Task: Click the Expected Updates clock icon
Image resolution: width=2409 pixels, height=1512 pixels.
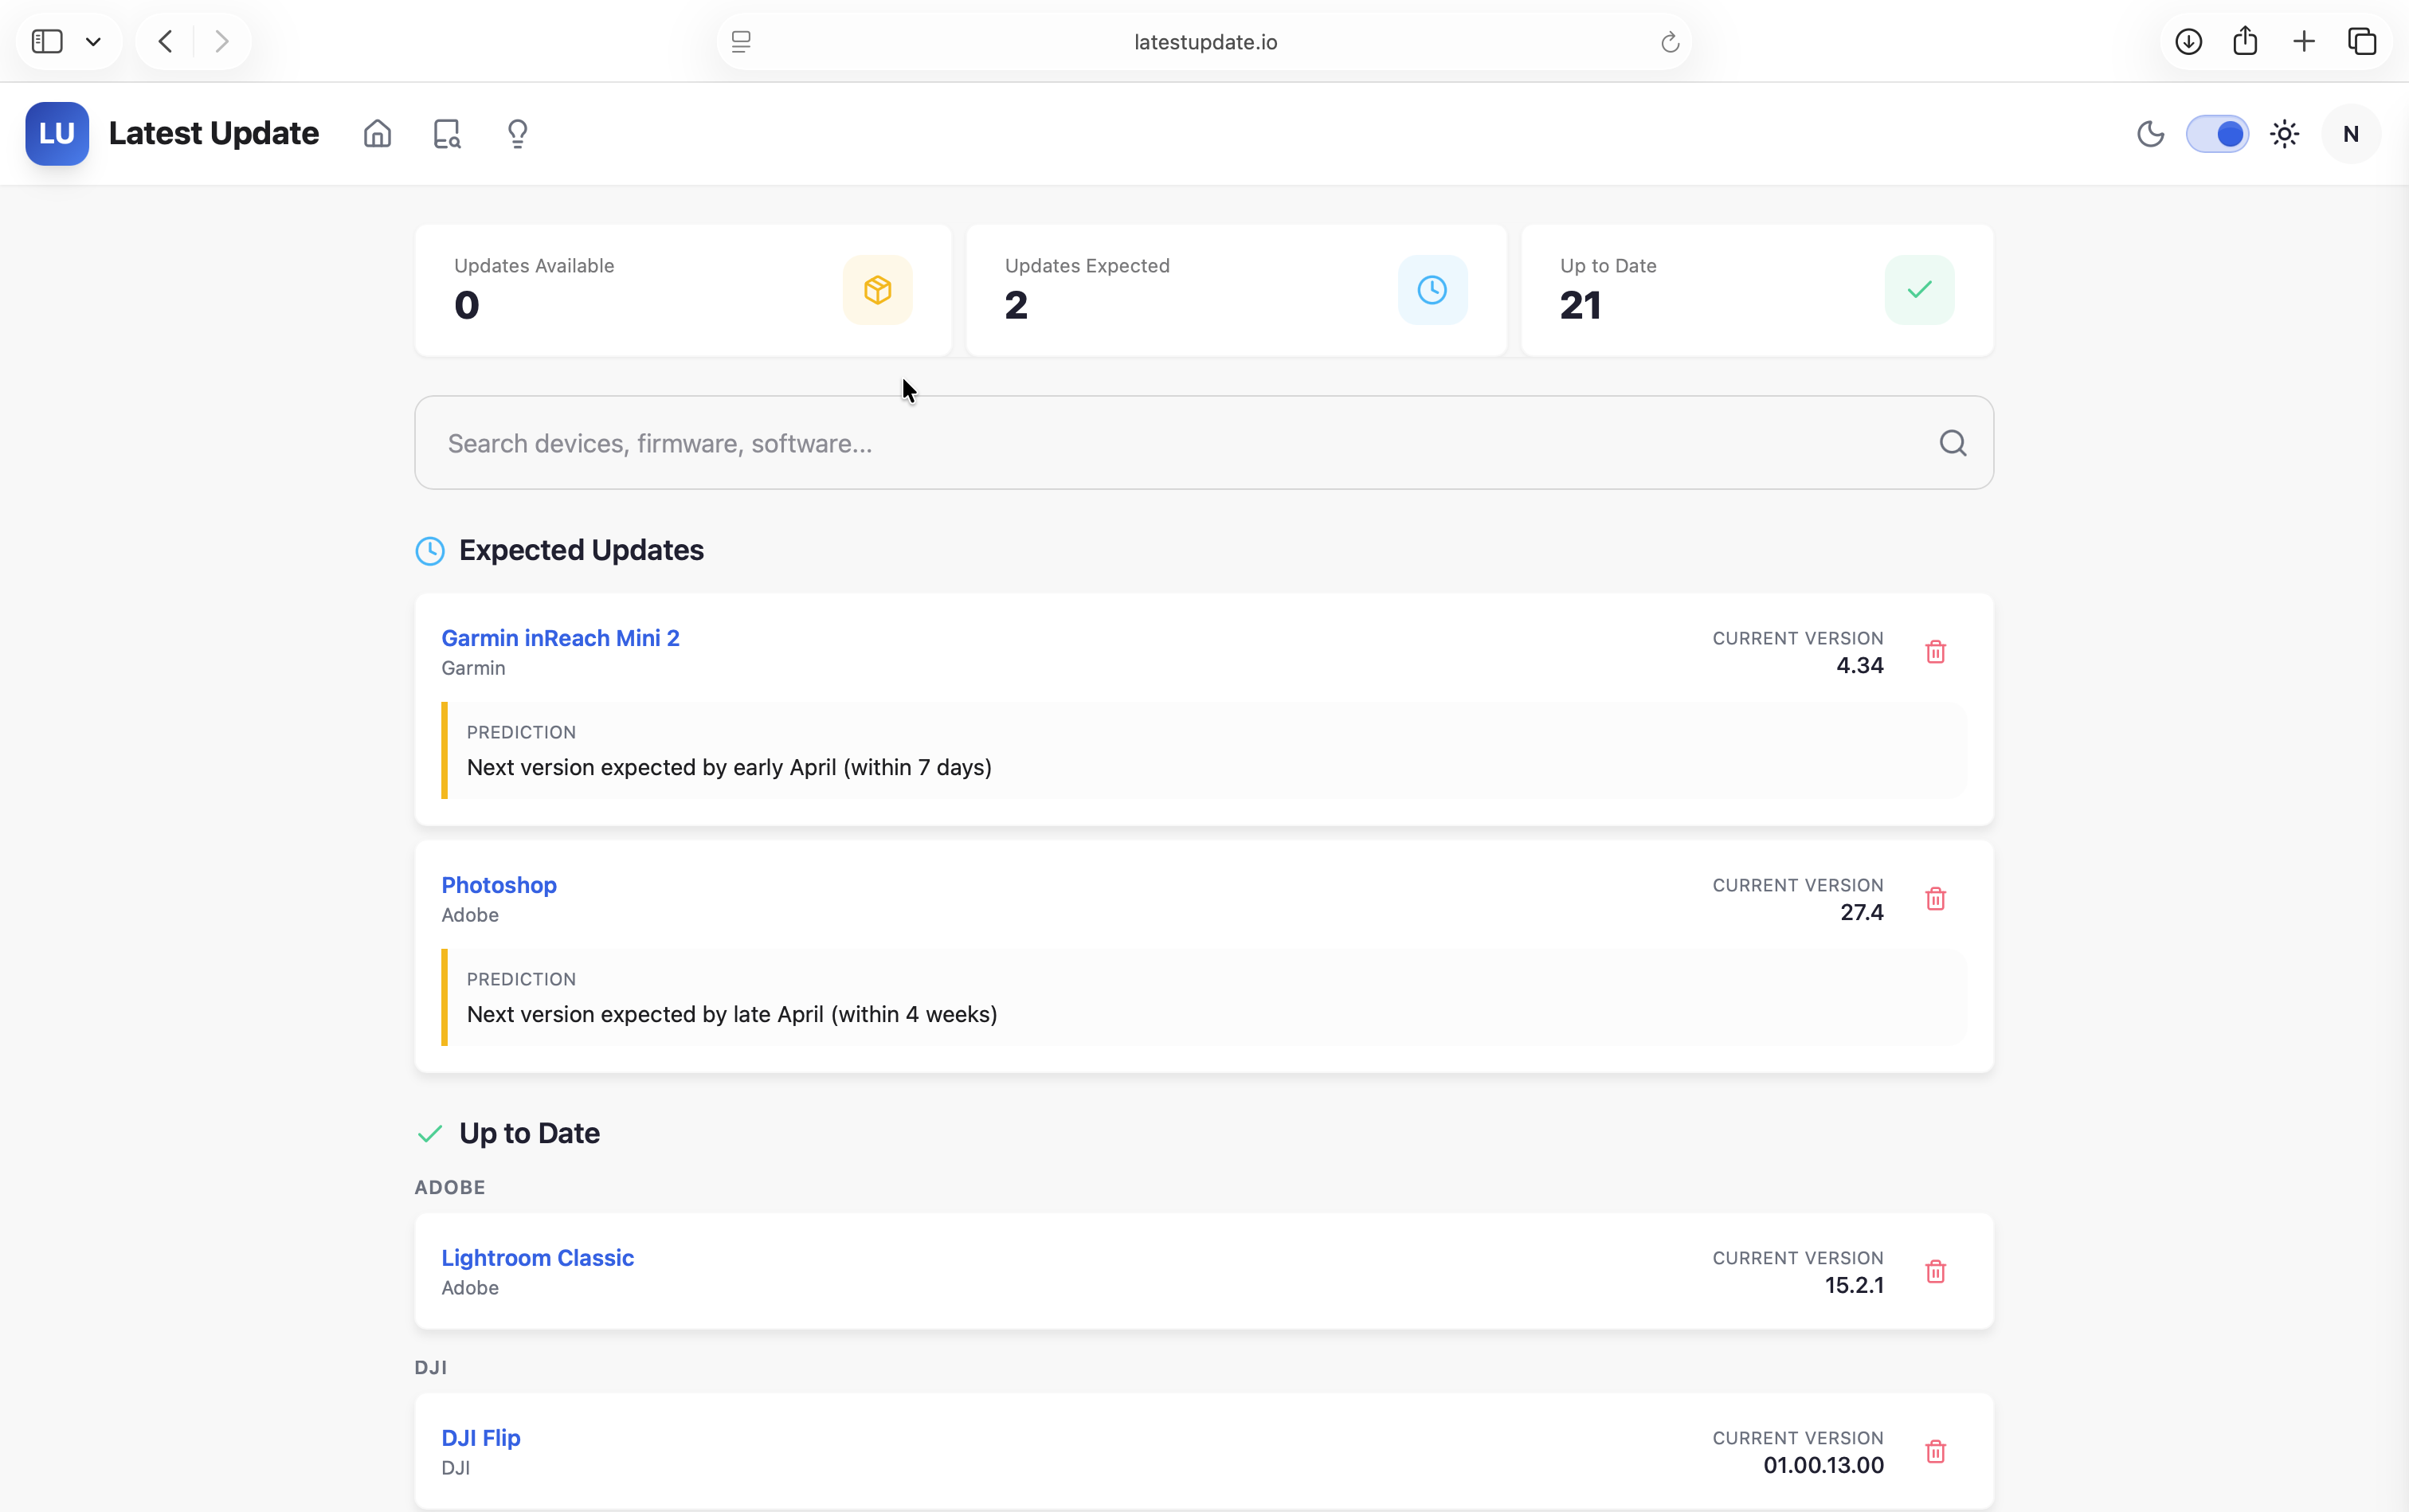Action: pyautogui.click(x=430, y=551)
